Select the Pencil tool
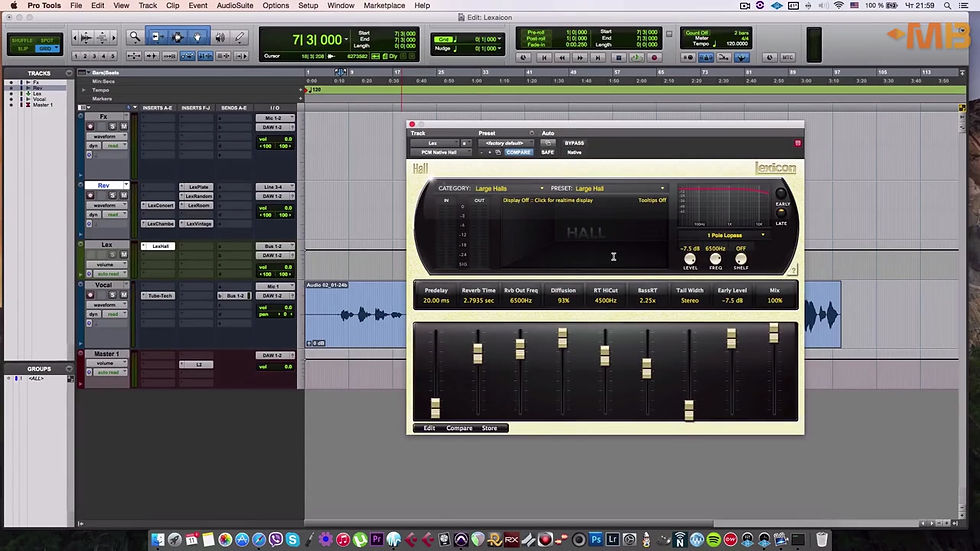The height and width of the screenshot is (551, 980). [x=240, y=37]
